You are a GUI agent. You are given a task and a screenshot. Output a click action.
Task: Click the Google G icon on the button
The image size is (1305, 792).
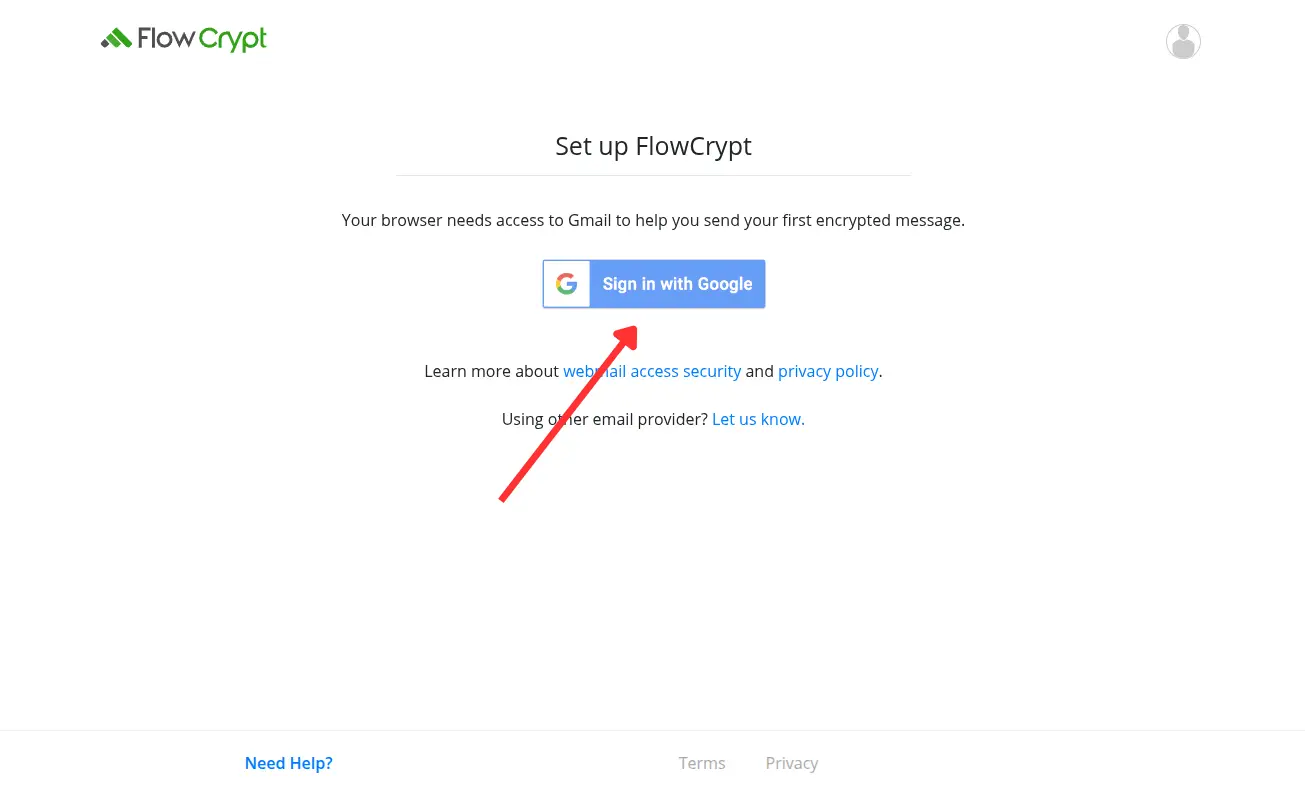coord(566,283)
